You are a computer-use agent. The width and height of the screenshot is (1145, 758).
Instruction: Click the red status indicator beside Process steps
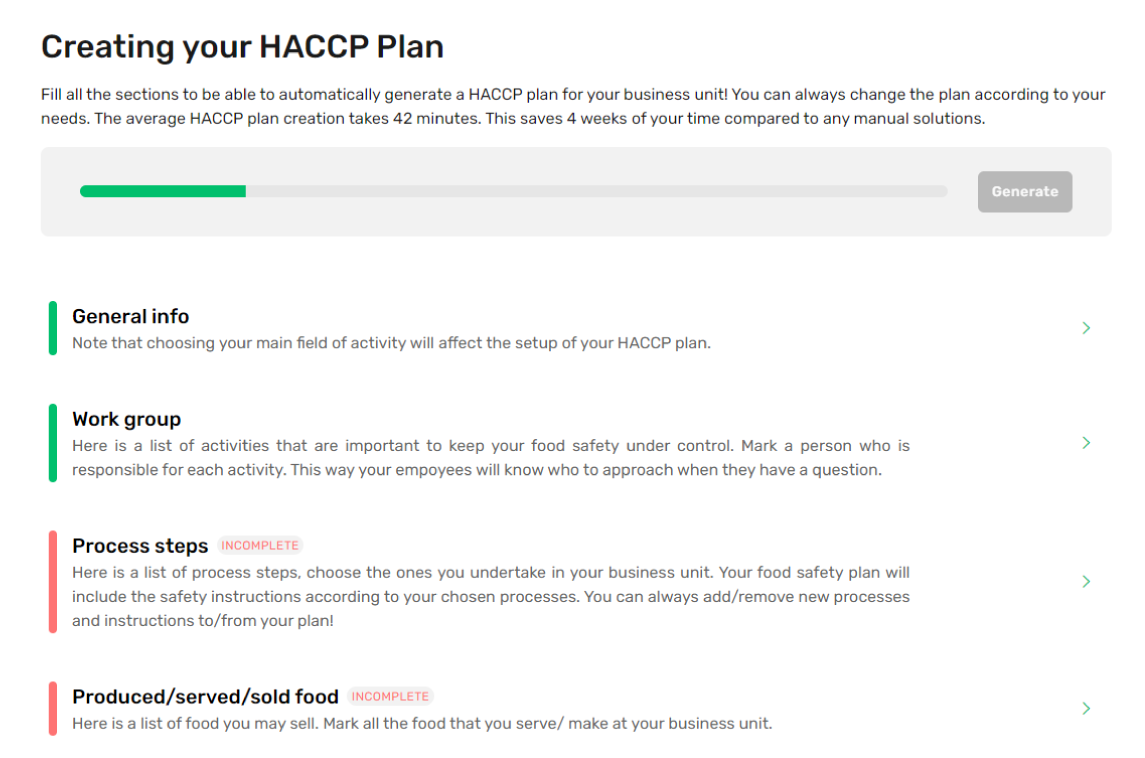coord(55,581)
